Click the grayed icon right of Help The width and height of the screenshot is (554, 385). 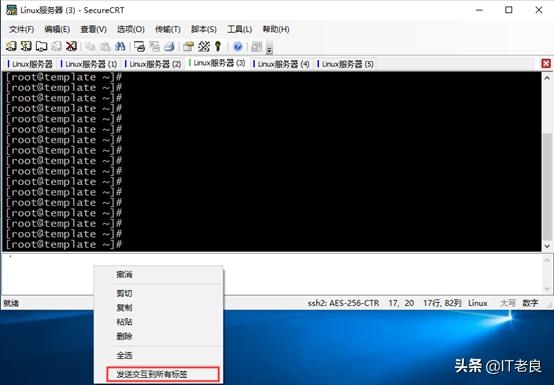(x=257, y=46)
